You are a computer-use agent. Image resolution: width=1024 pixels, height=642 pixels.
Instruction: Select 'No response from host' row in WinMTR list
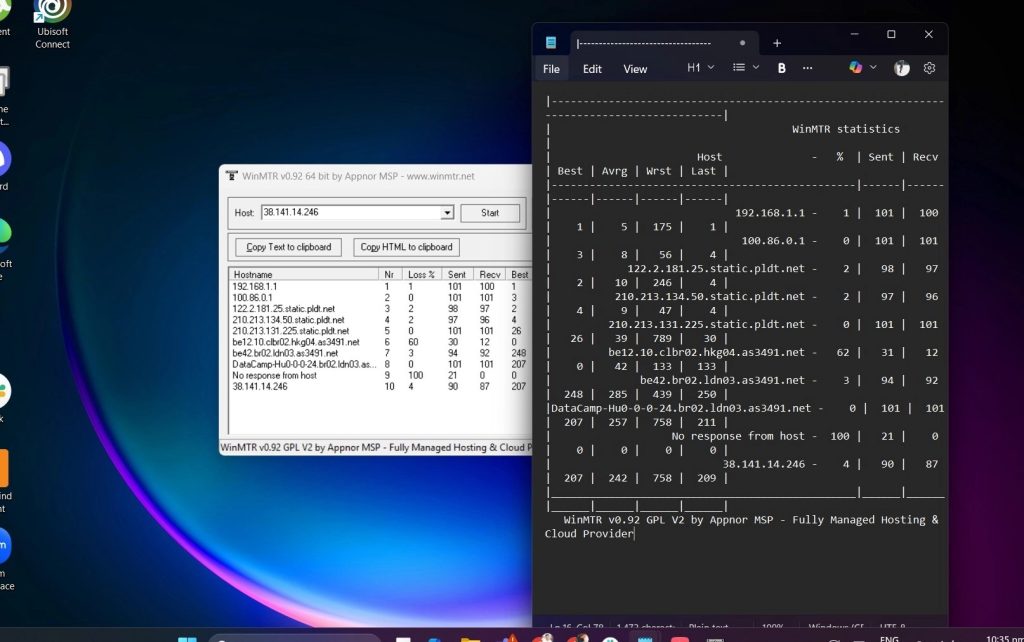click(x=381, y=376)
